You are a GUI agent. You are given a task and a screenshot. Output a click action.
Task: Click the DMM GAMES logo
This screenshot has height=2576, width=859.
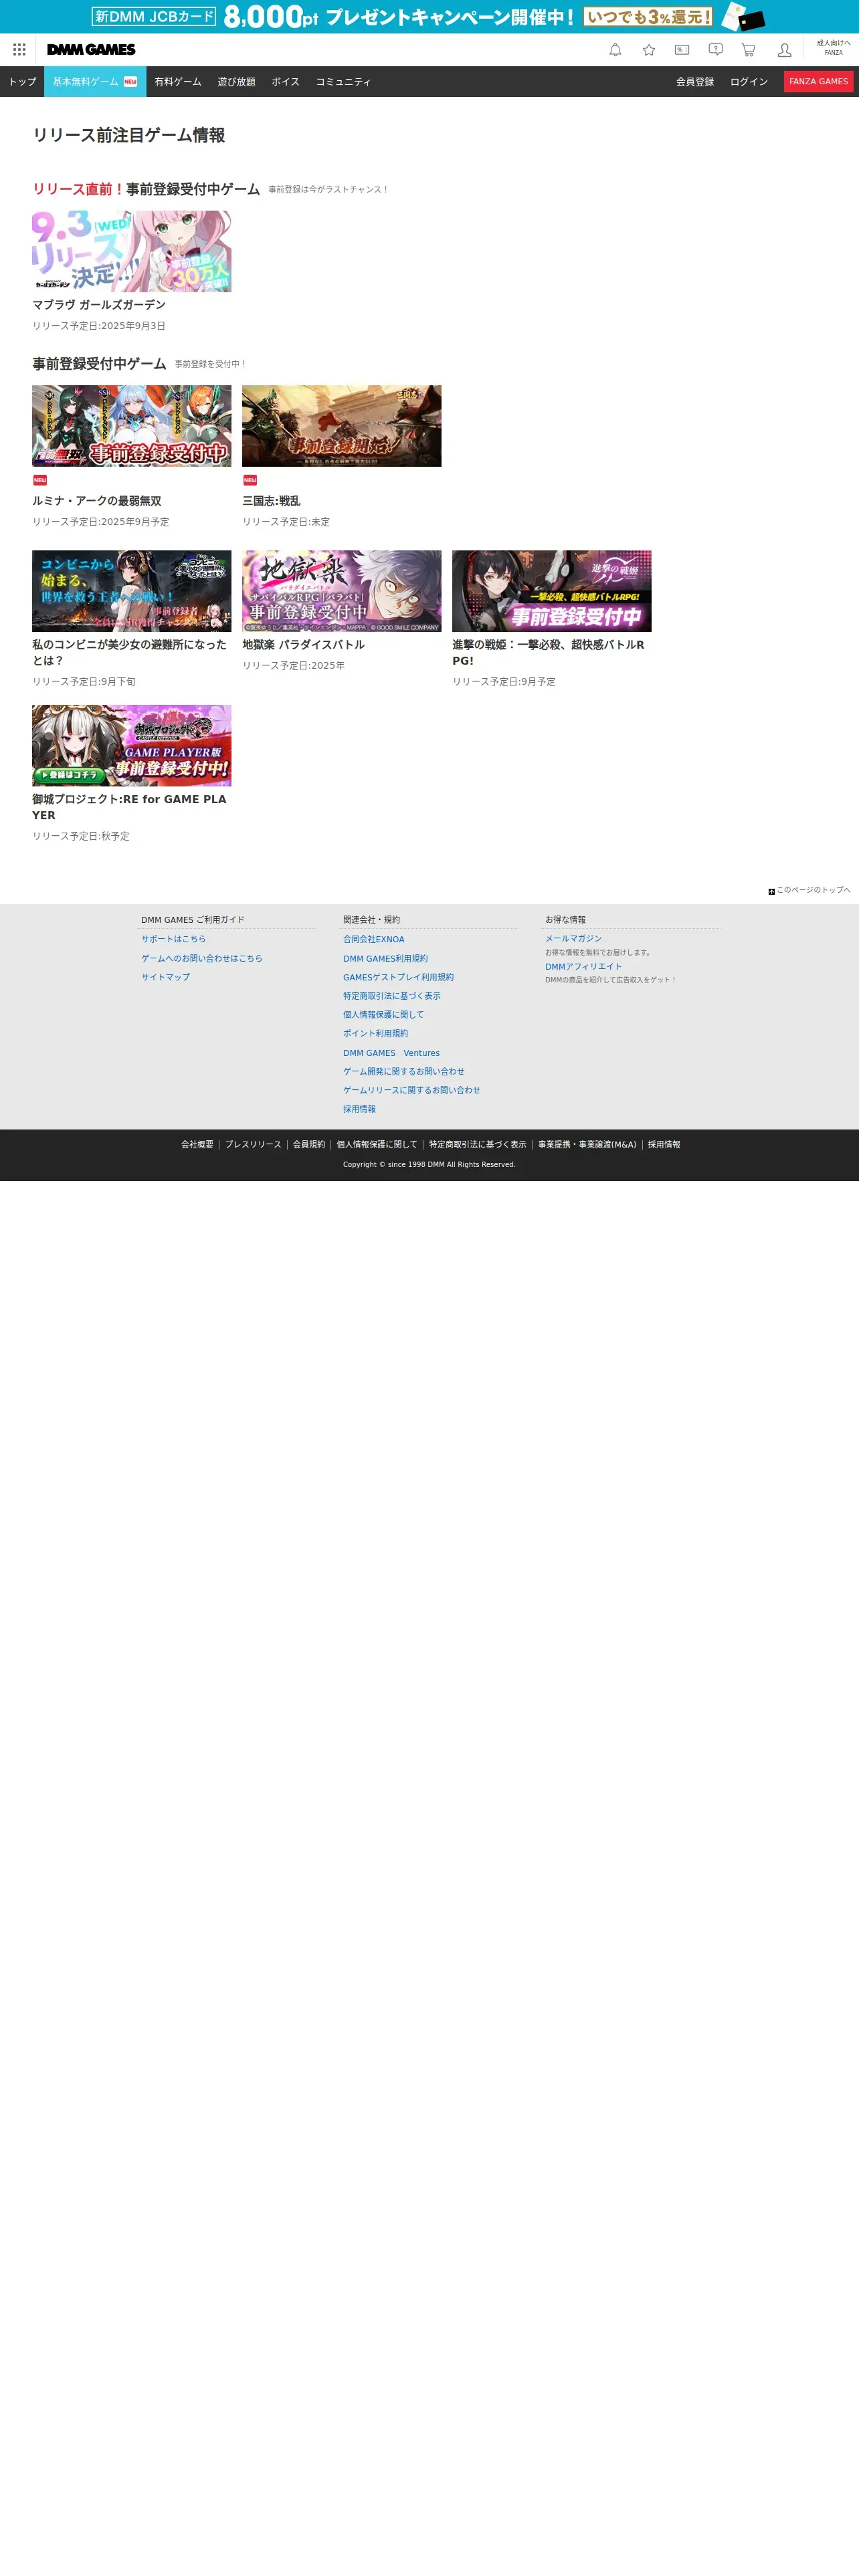91,50
